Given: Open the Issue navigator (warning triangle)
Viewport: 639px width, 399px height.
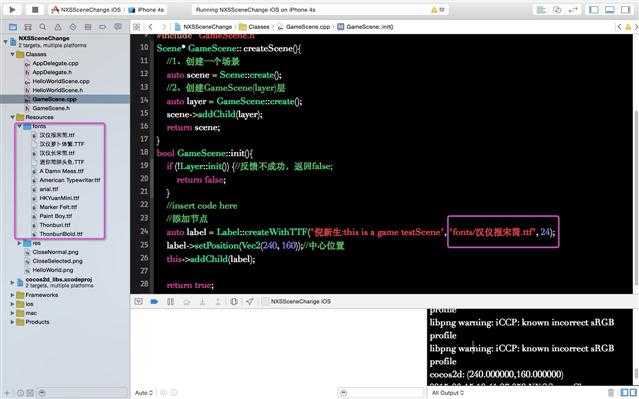Looking at the screenshot, I should [x=58, y=27].
